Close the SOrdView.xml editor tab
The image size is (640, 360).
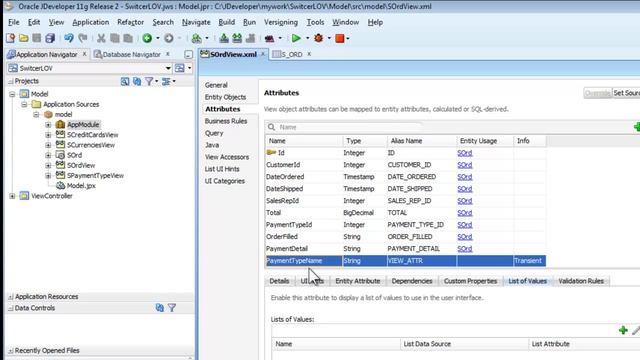(x=263, y=54)
